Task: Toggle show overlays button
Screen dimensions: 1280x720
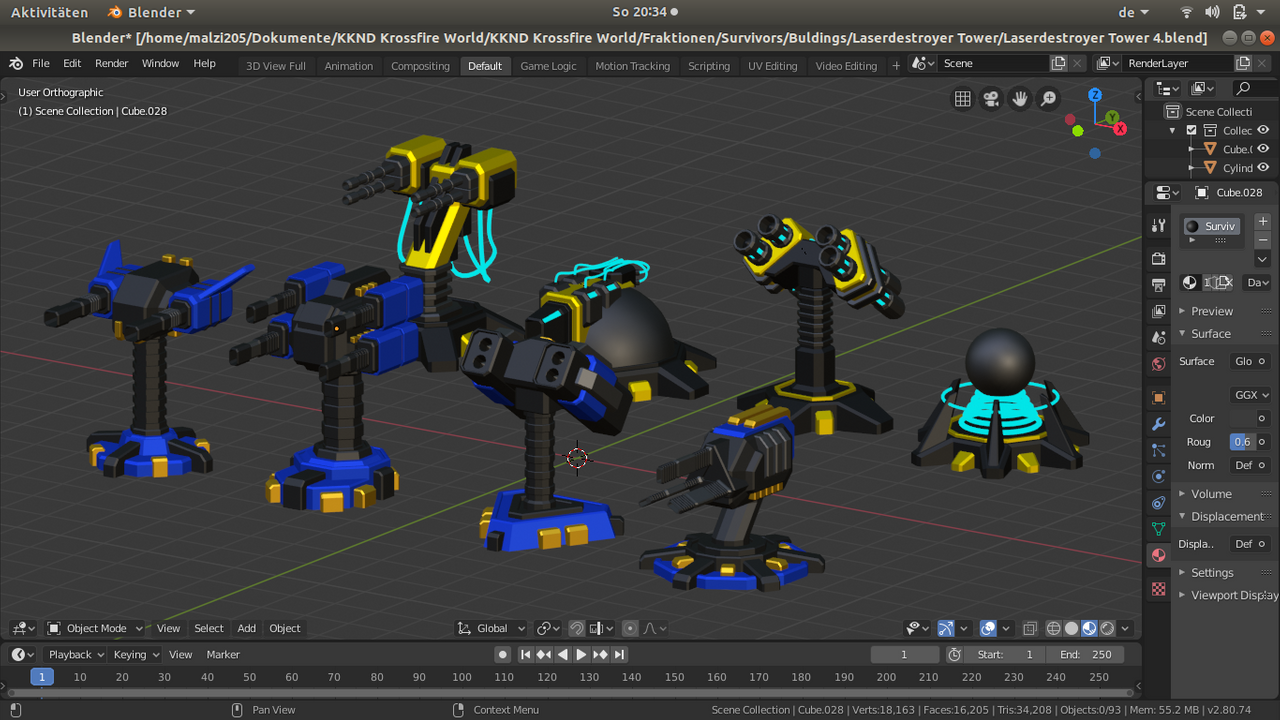Action: (988, 628)
